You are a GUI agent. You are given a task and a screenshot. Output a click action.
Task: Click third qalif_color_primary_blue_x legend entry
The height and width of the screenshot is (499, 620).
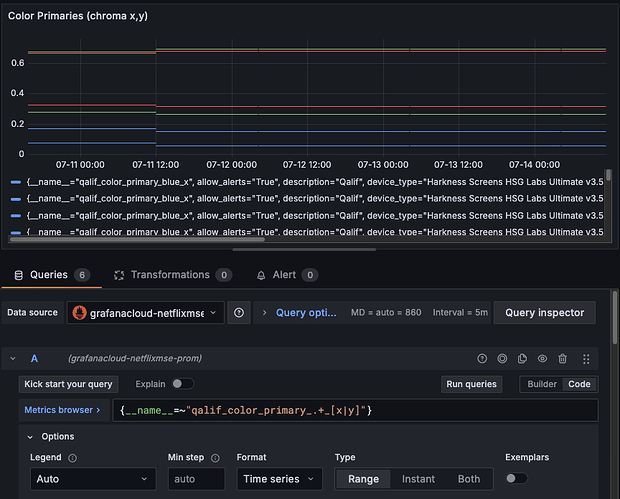point(315,215)
